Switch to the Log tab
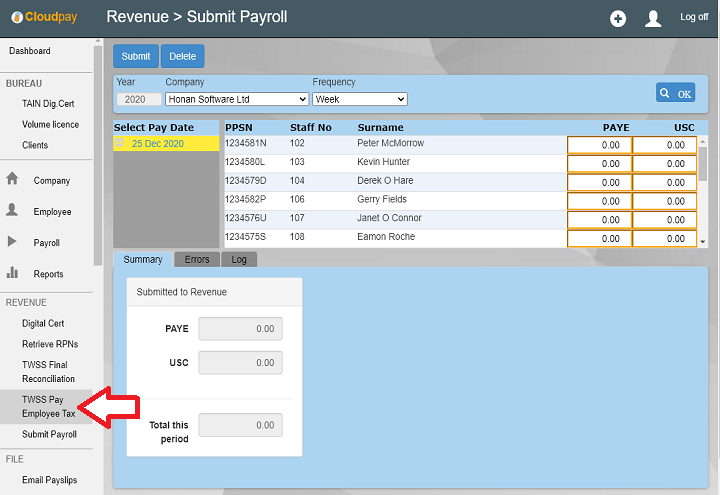Screen dimensions: 720x495 click(x=239, y=259)
